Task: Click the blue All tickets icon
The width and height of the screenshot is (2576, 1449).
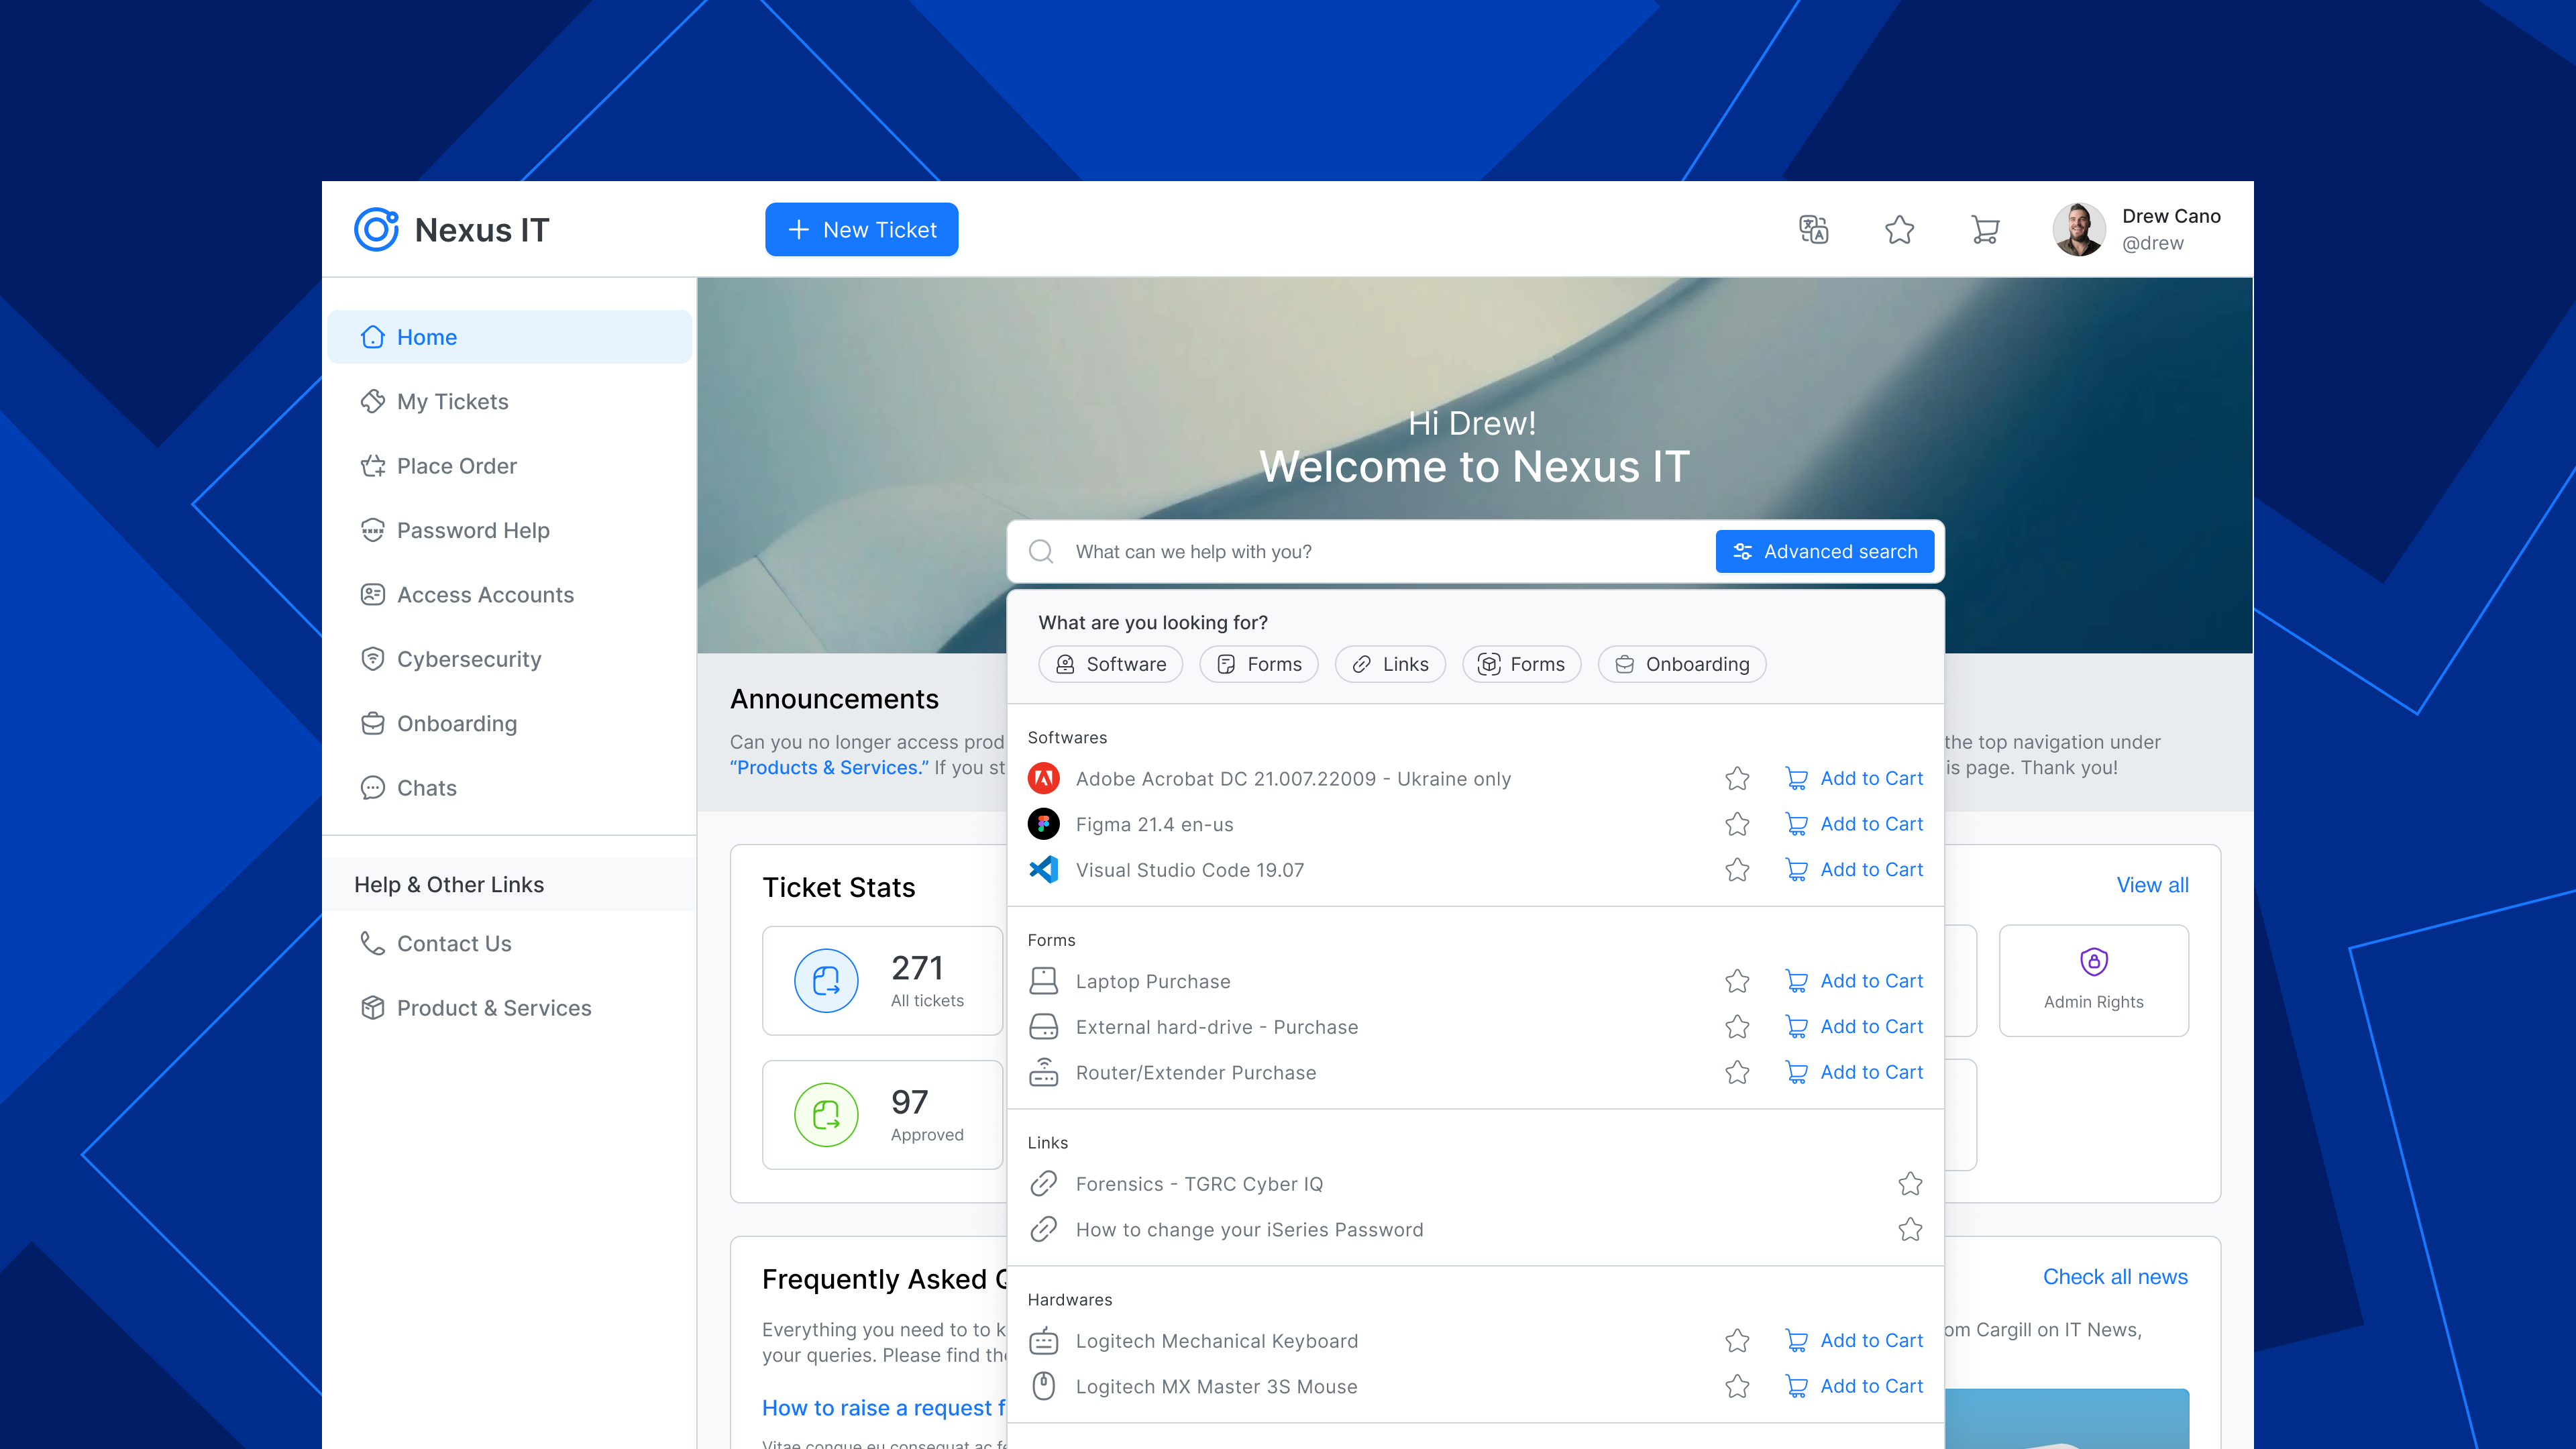Action: click(x=826, y=981)
